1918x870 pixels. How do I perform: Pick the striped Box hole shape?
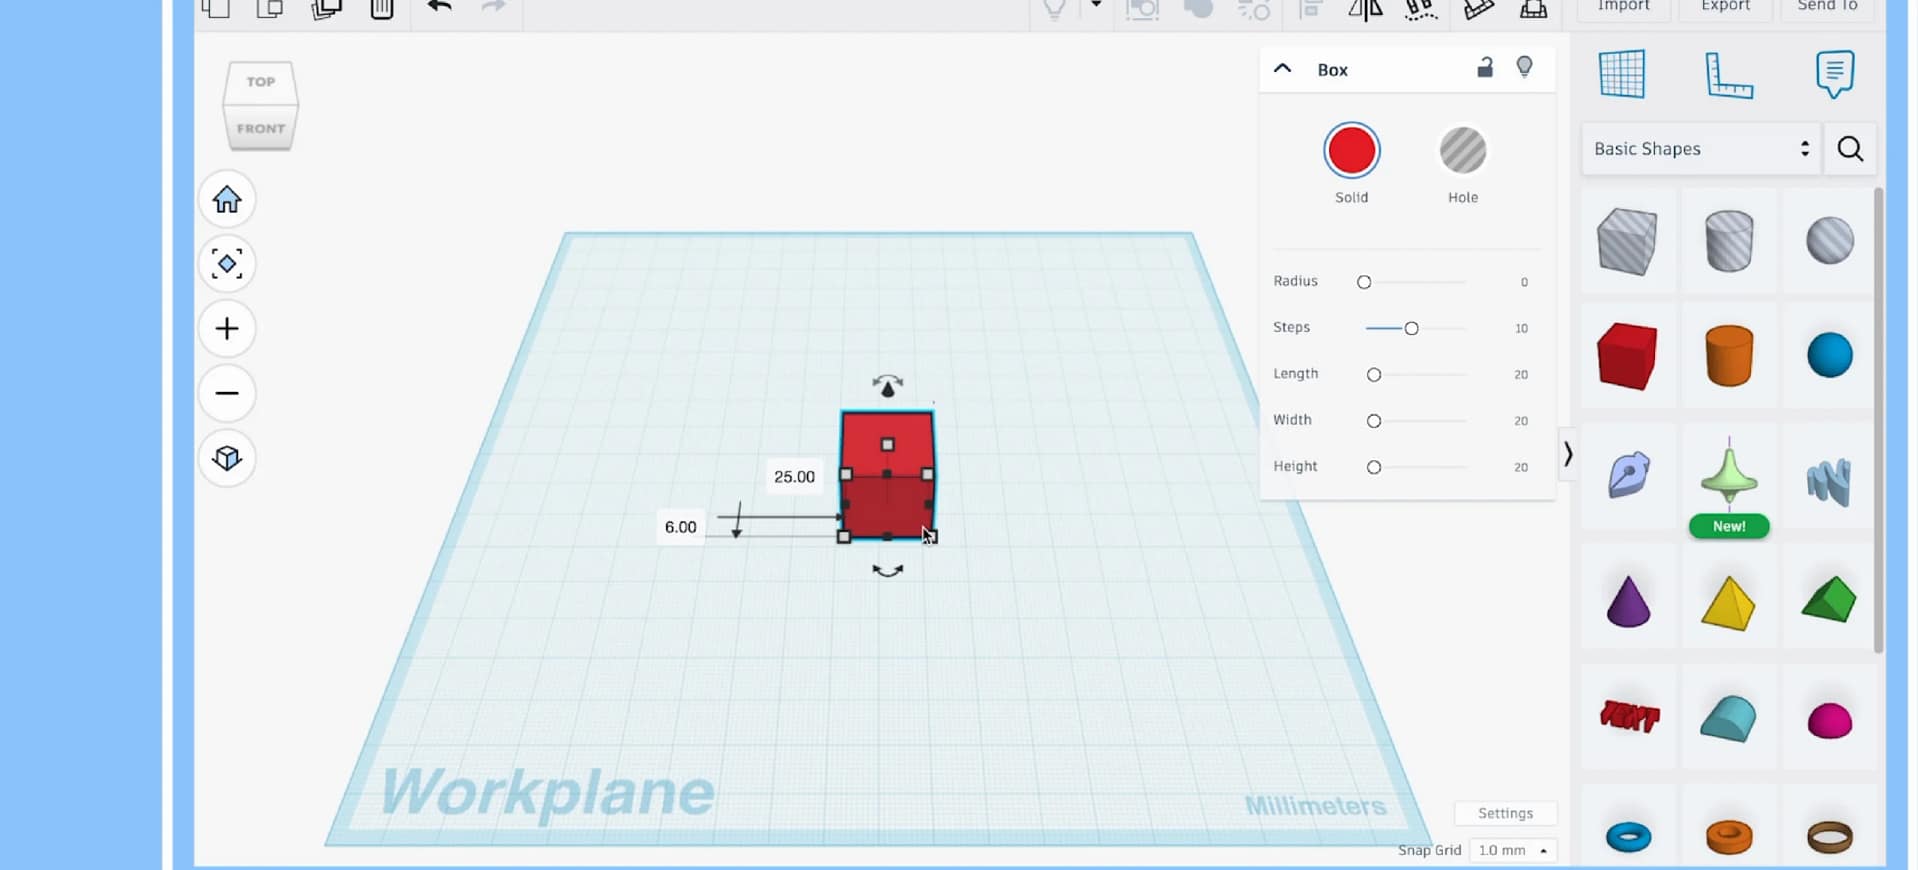point(1627,241)
